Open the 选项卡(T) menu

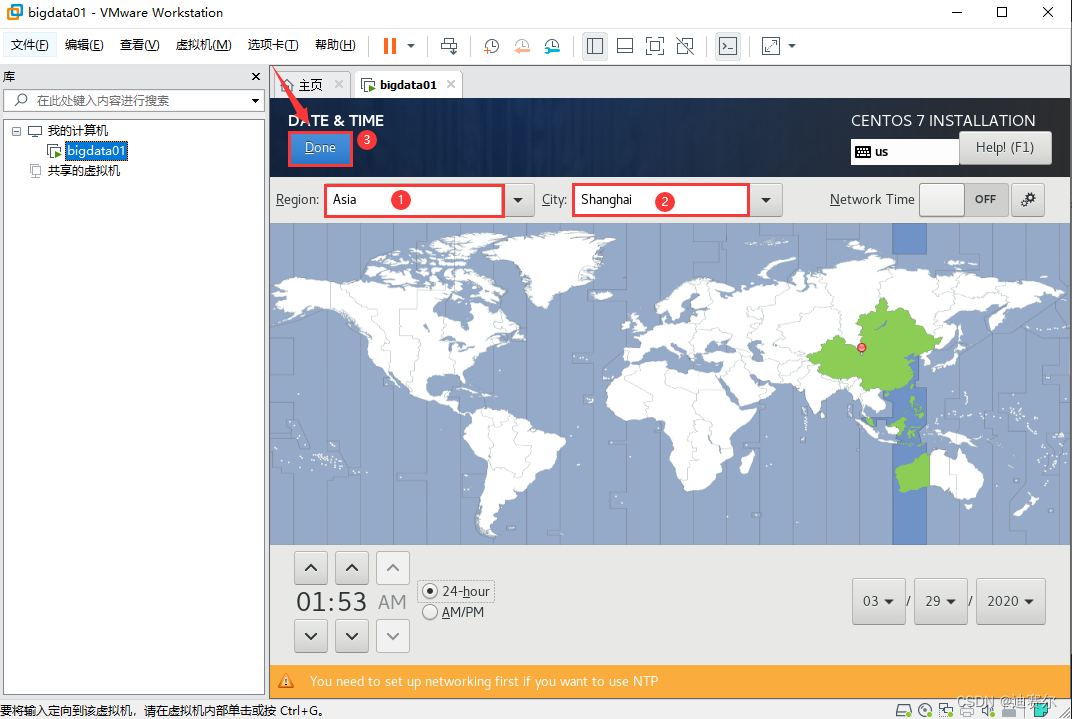[273, 45]
